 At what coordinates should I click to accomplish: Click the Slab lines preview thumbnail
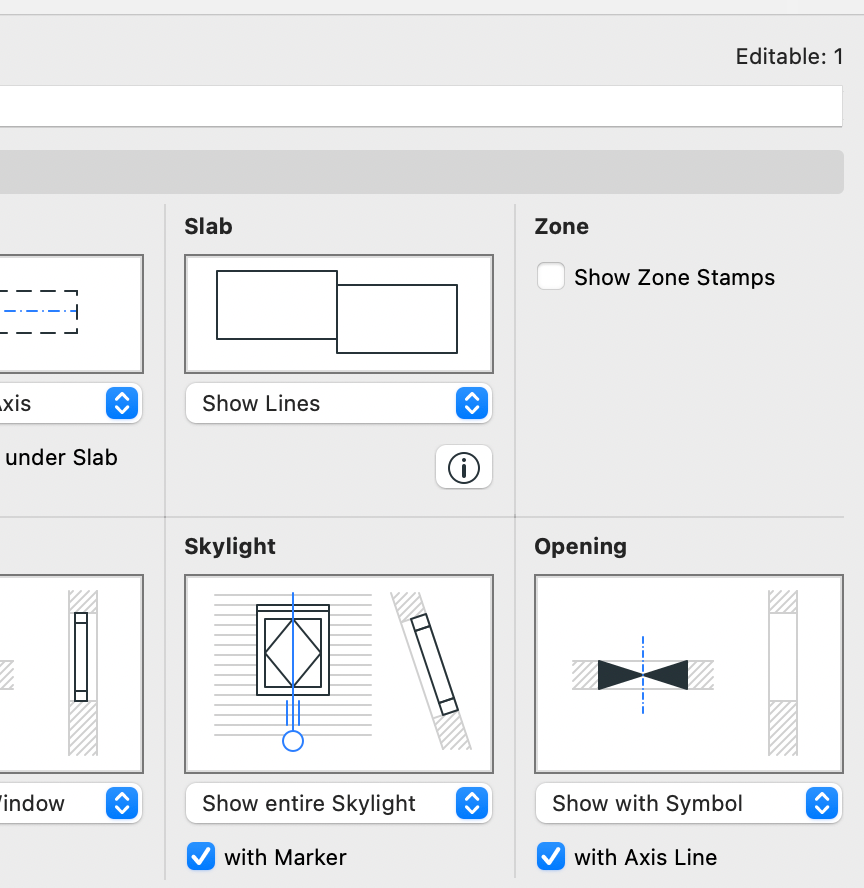tap(338, 313)
